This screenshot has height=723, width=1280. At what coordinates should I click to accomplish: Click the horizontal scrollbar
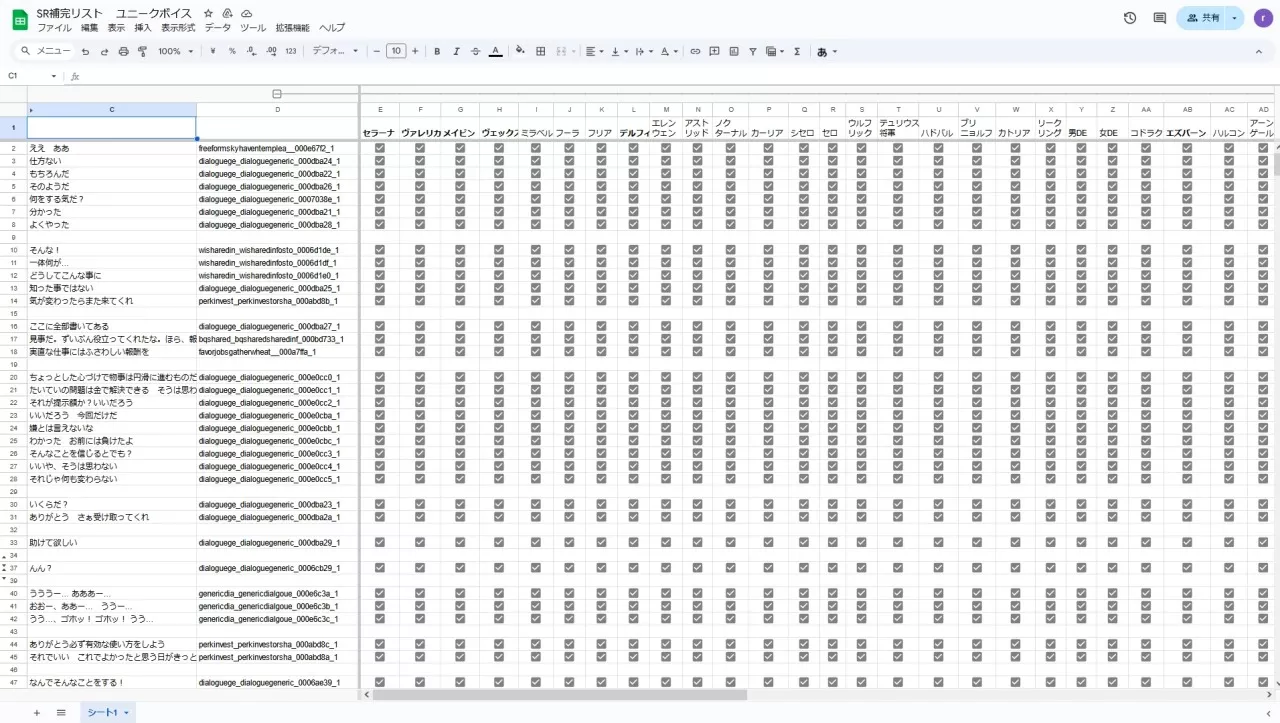tap(560, 694)
